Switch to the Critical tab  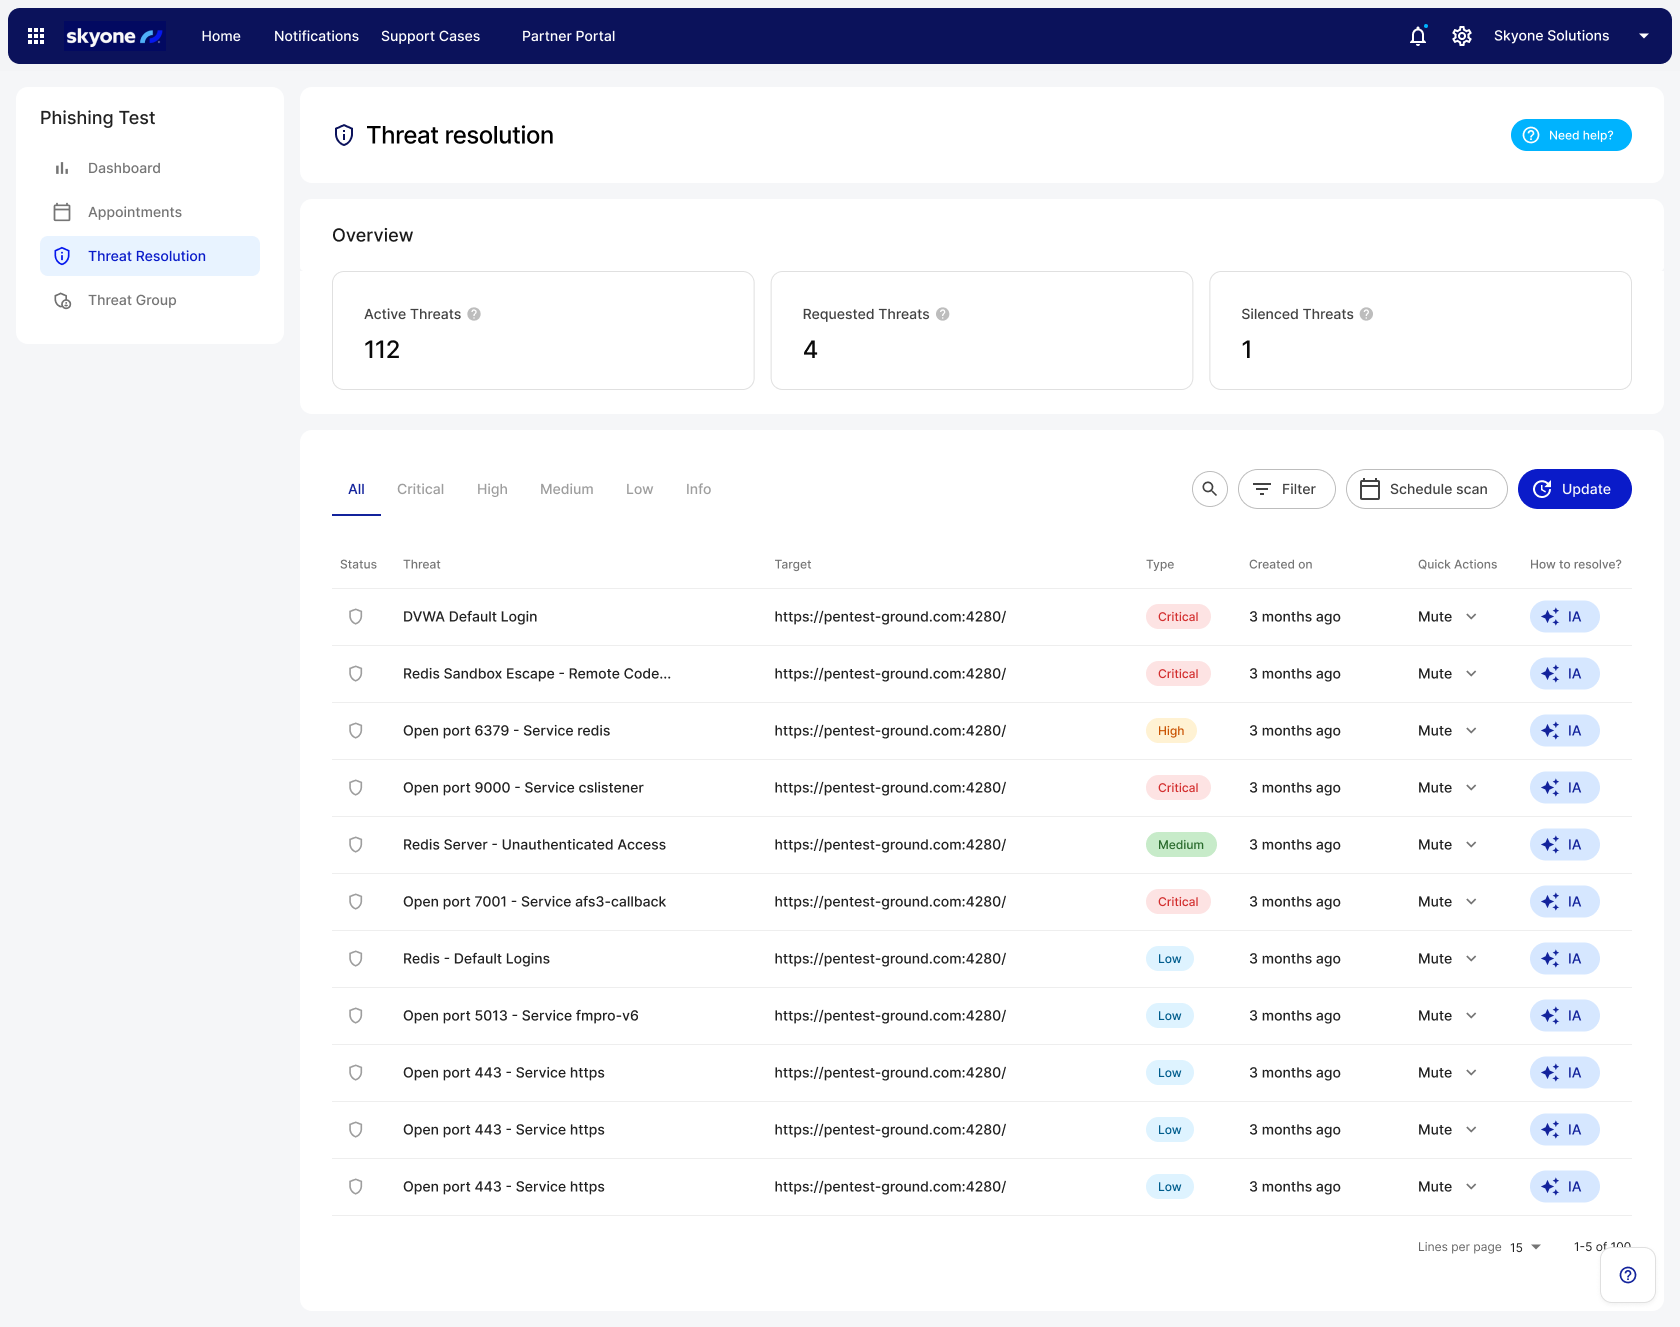[420, 489]
